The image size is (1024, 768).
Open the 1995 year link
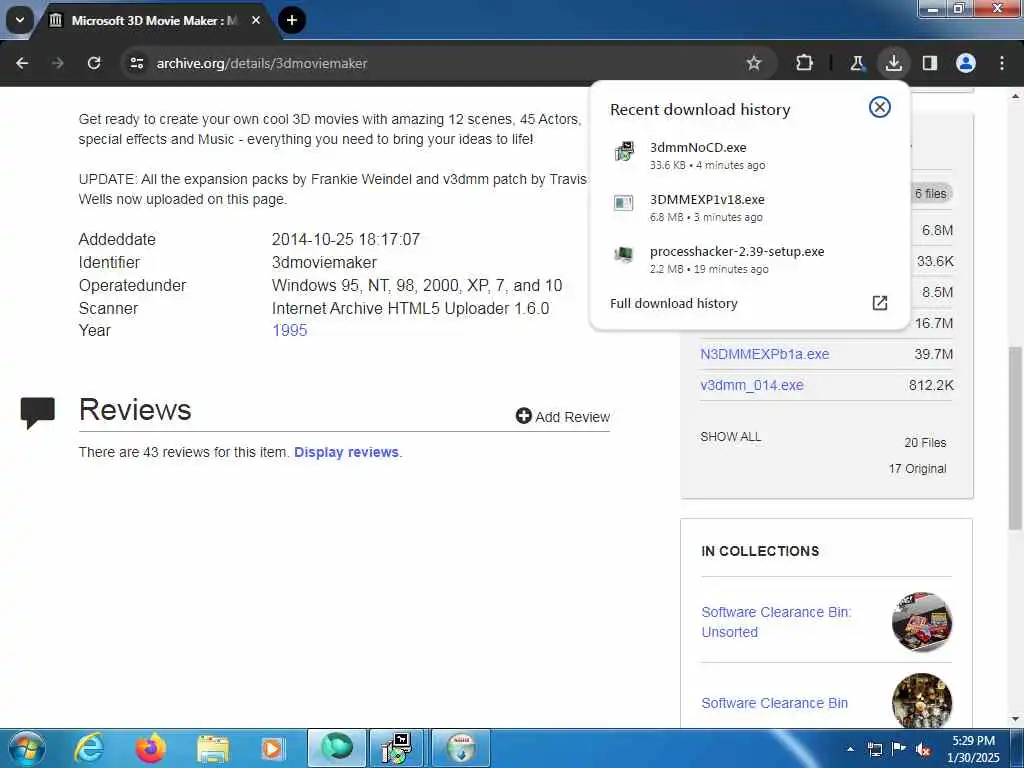[289, 330]
